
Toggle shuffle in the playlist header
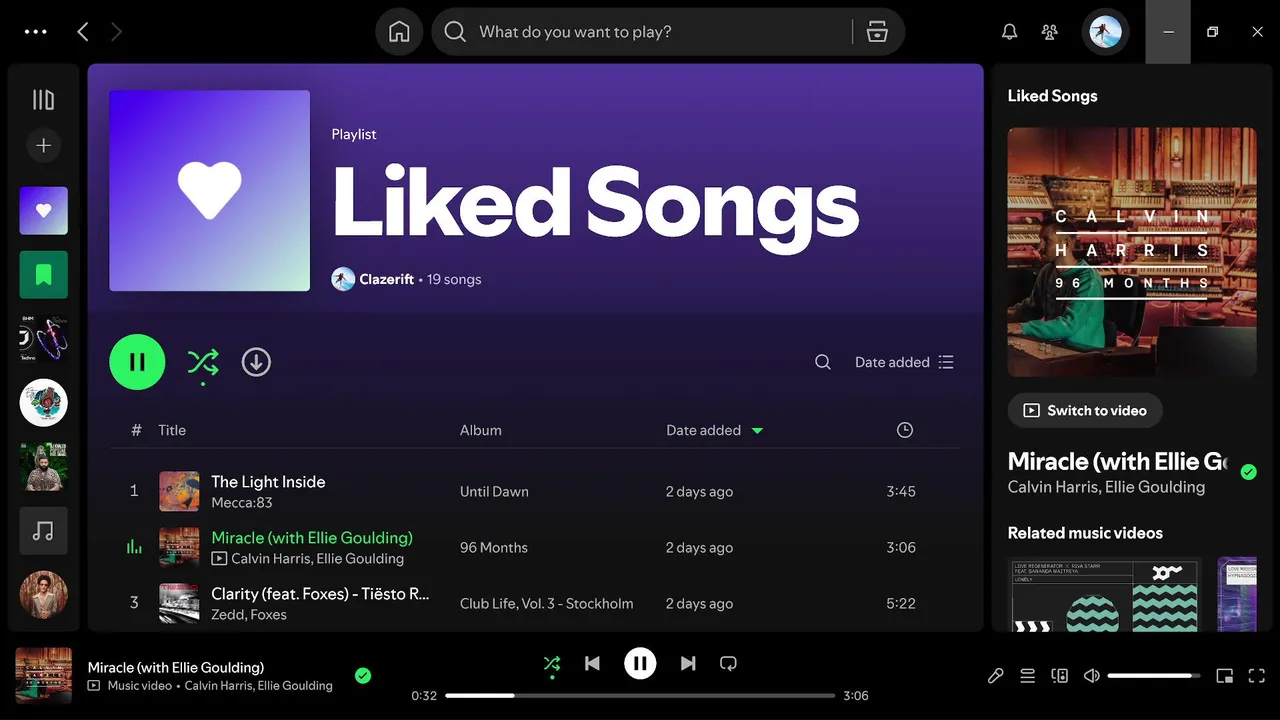203,362
